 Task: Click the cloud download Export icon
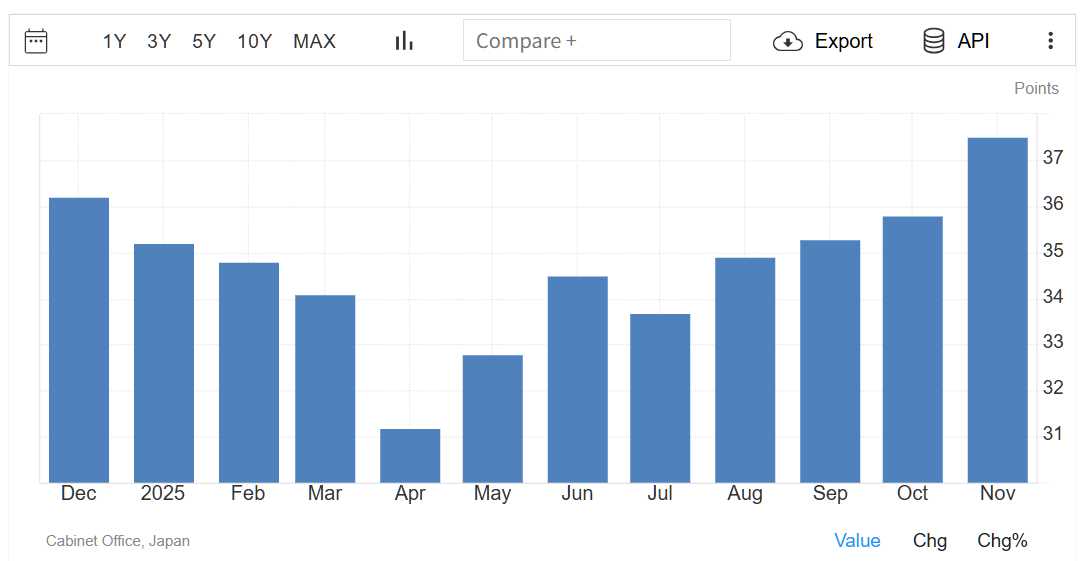788,41
